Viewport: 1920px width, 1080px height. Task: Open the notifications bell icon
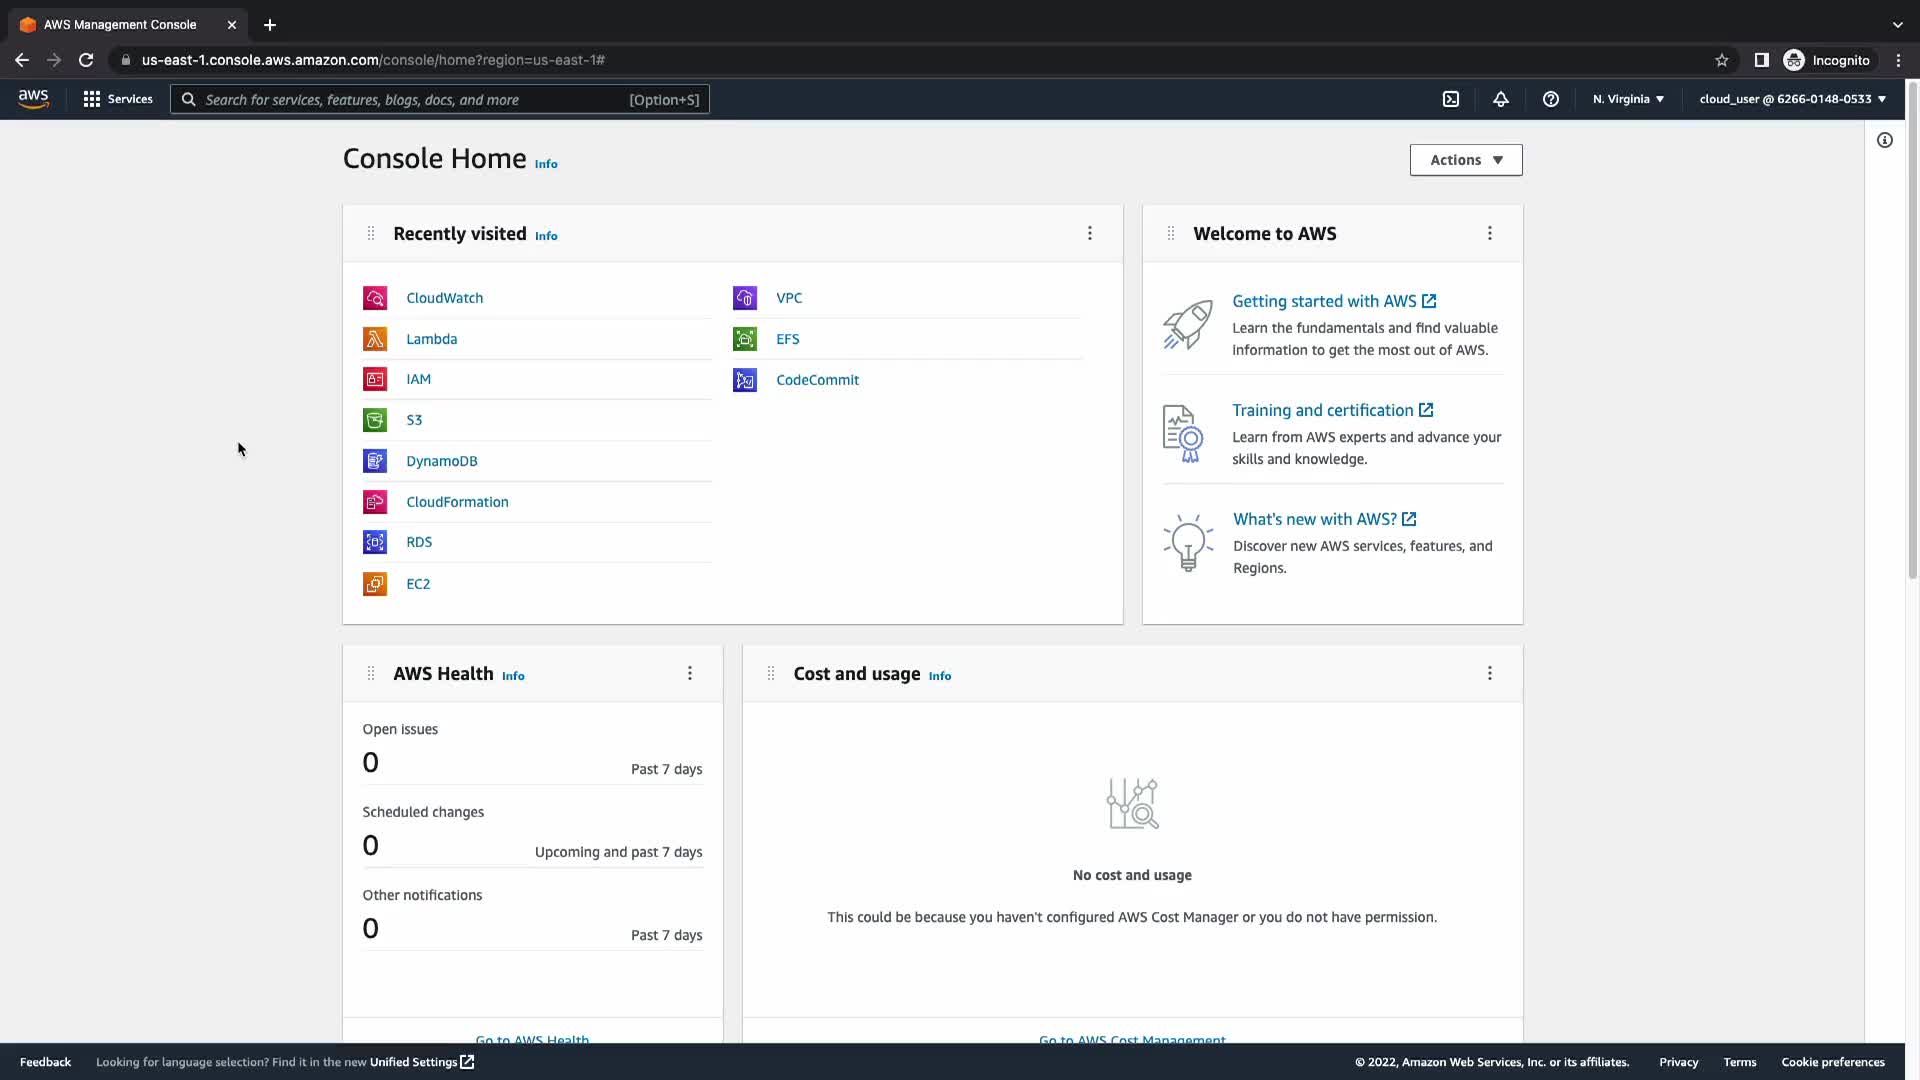(x=1501, y=99)
